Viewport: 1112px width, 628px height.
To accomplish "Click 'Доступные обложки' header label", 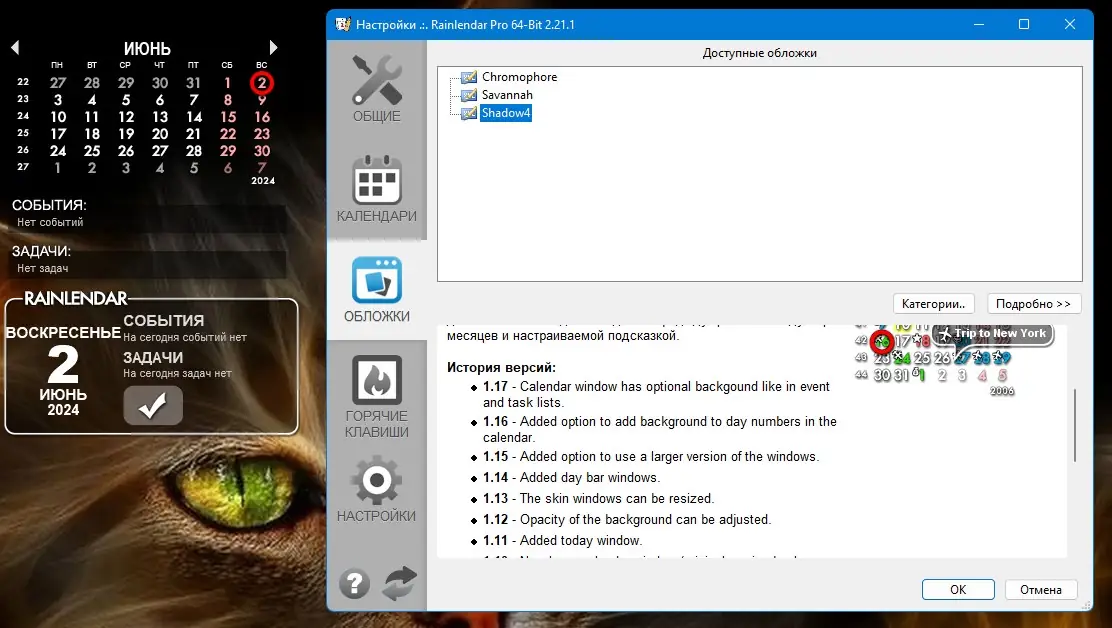I will (760, 53).
